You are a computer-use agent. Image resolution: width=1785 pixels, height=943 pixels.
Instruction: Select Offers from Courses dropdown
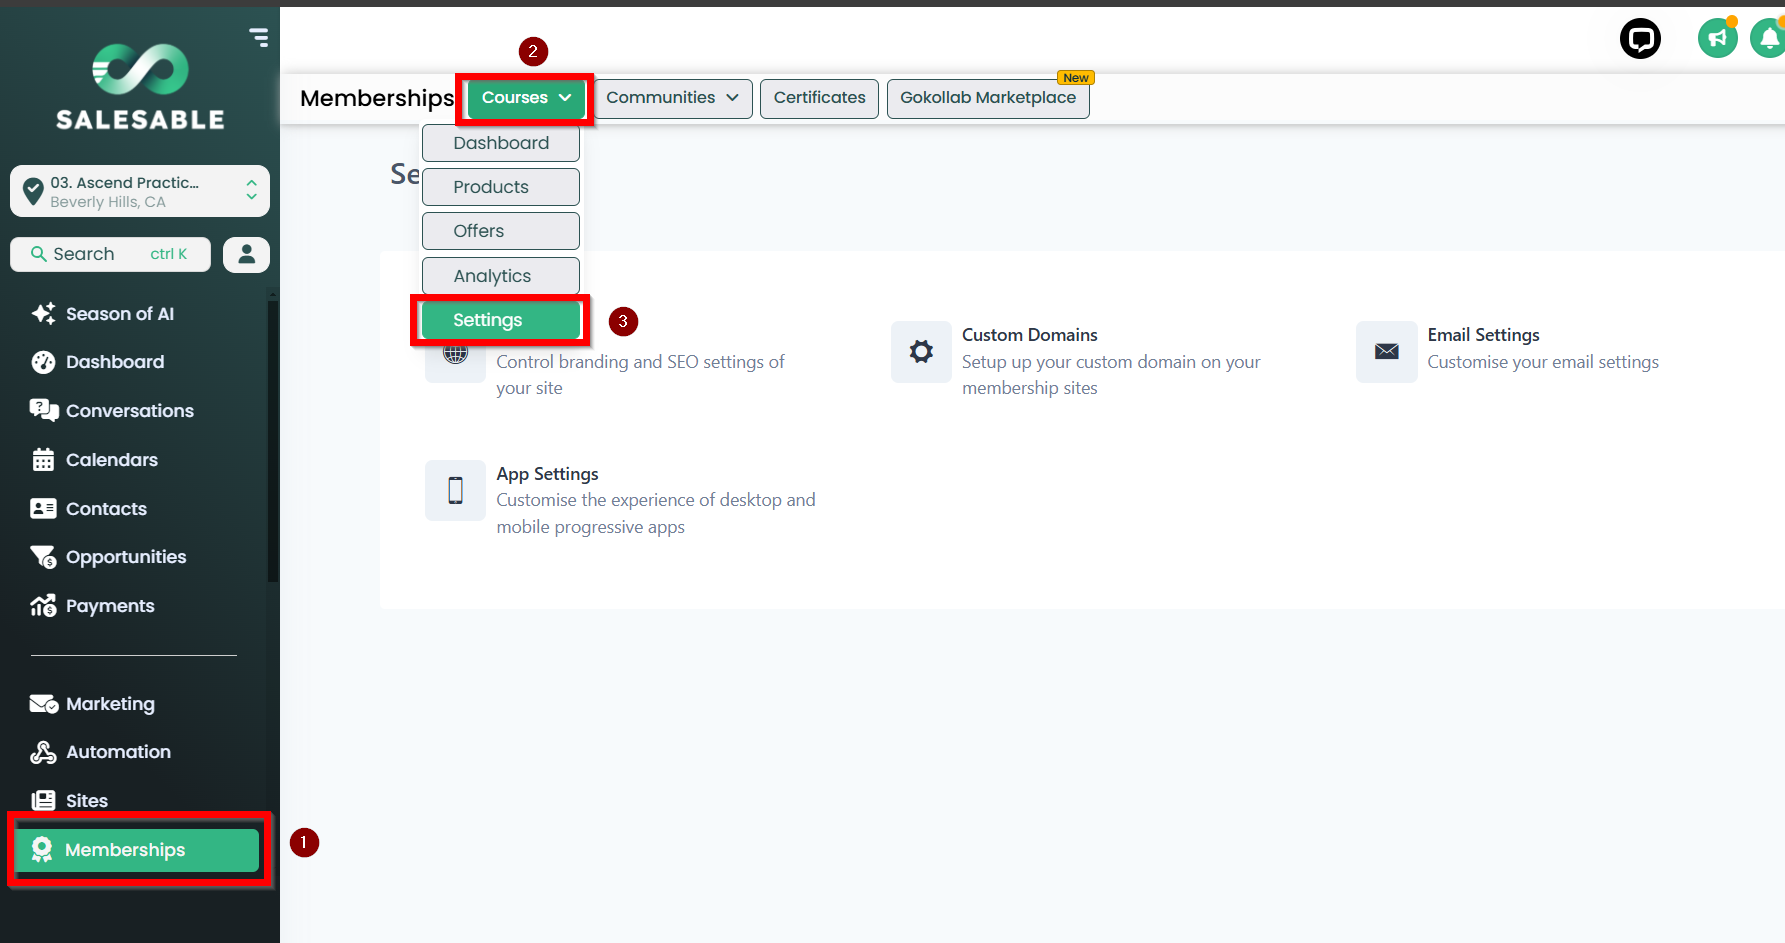tap(501, 231)
